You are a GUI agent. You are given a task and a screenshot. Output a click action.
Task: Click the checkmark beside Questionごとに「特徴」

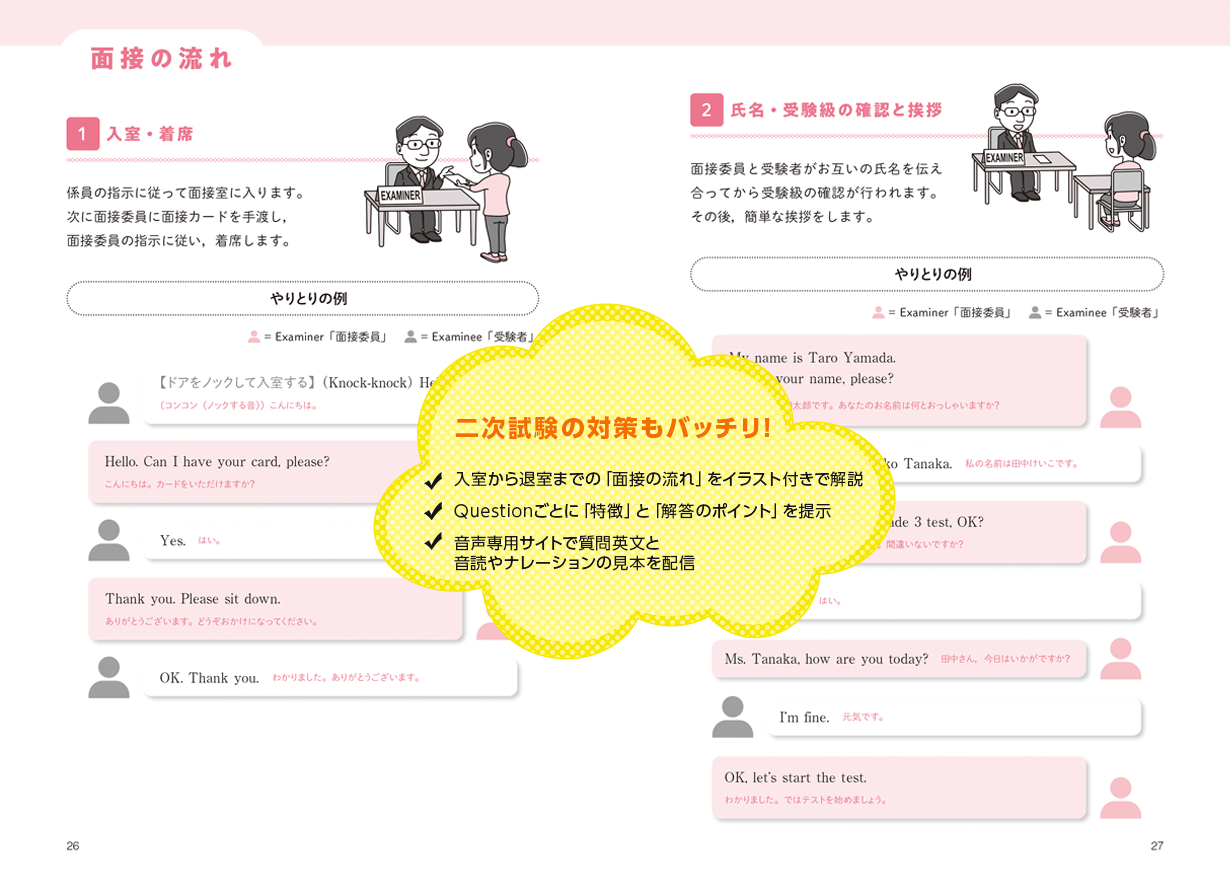tap(433, 511)
